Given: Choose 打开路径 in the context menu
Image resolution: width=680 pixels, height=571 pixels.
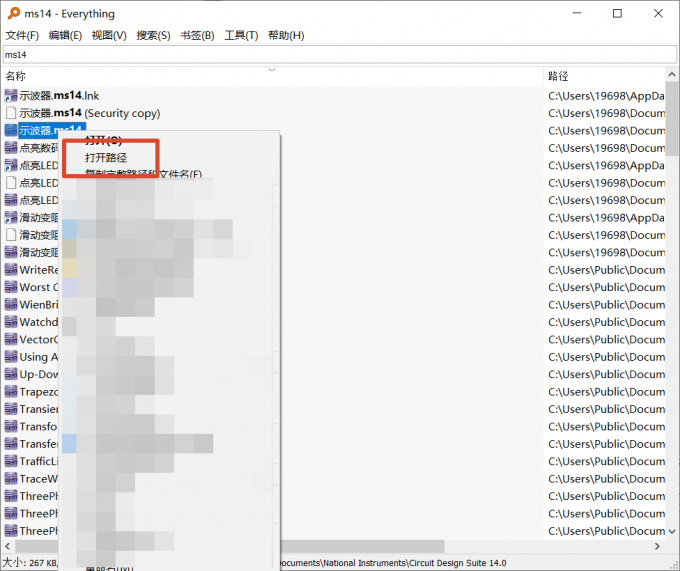Looking at the screenshot, I should tap(106, 157).
